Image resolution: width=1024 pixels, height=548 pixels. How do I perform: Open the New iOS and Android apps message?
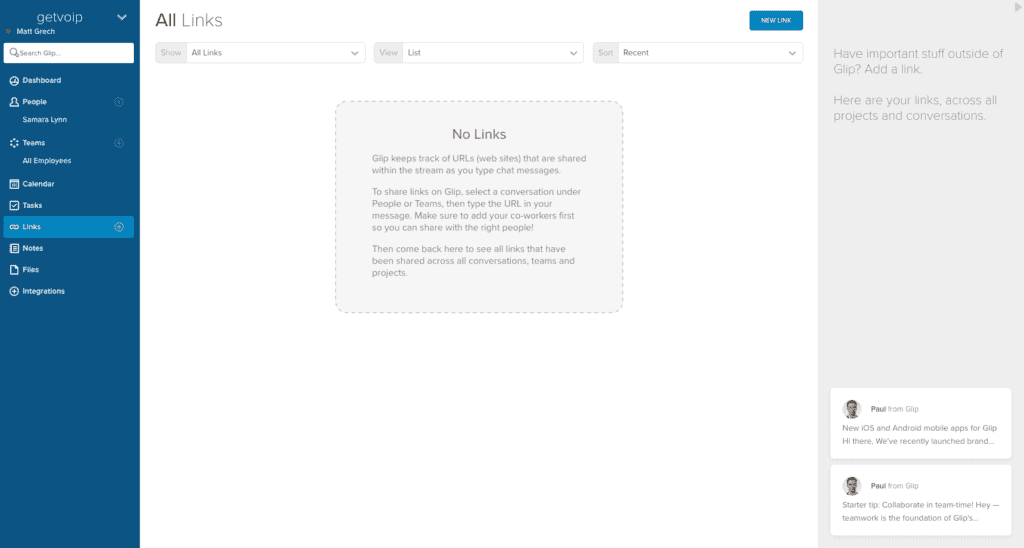tap(921, 423)
